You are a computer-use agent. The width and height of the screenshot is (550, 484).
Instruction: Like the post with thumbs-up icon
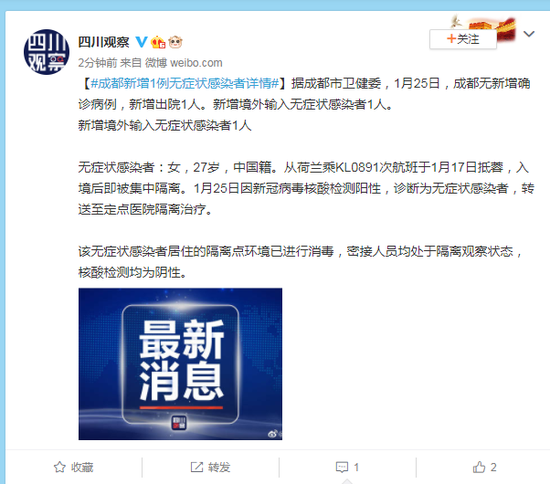click(479, 467)
